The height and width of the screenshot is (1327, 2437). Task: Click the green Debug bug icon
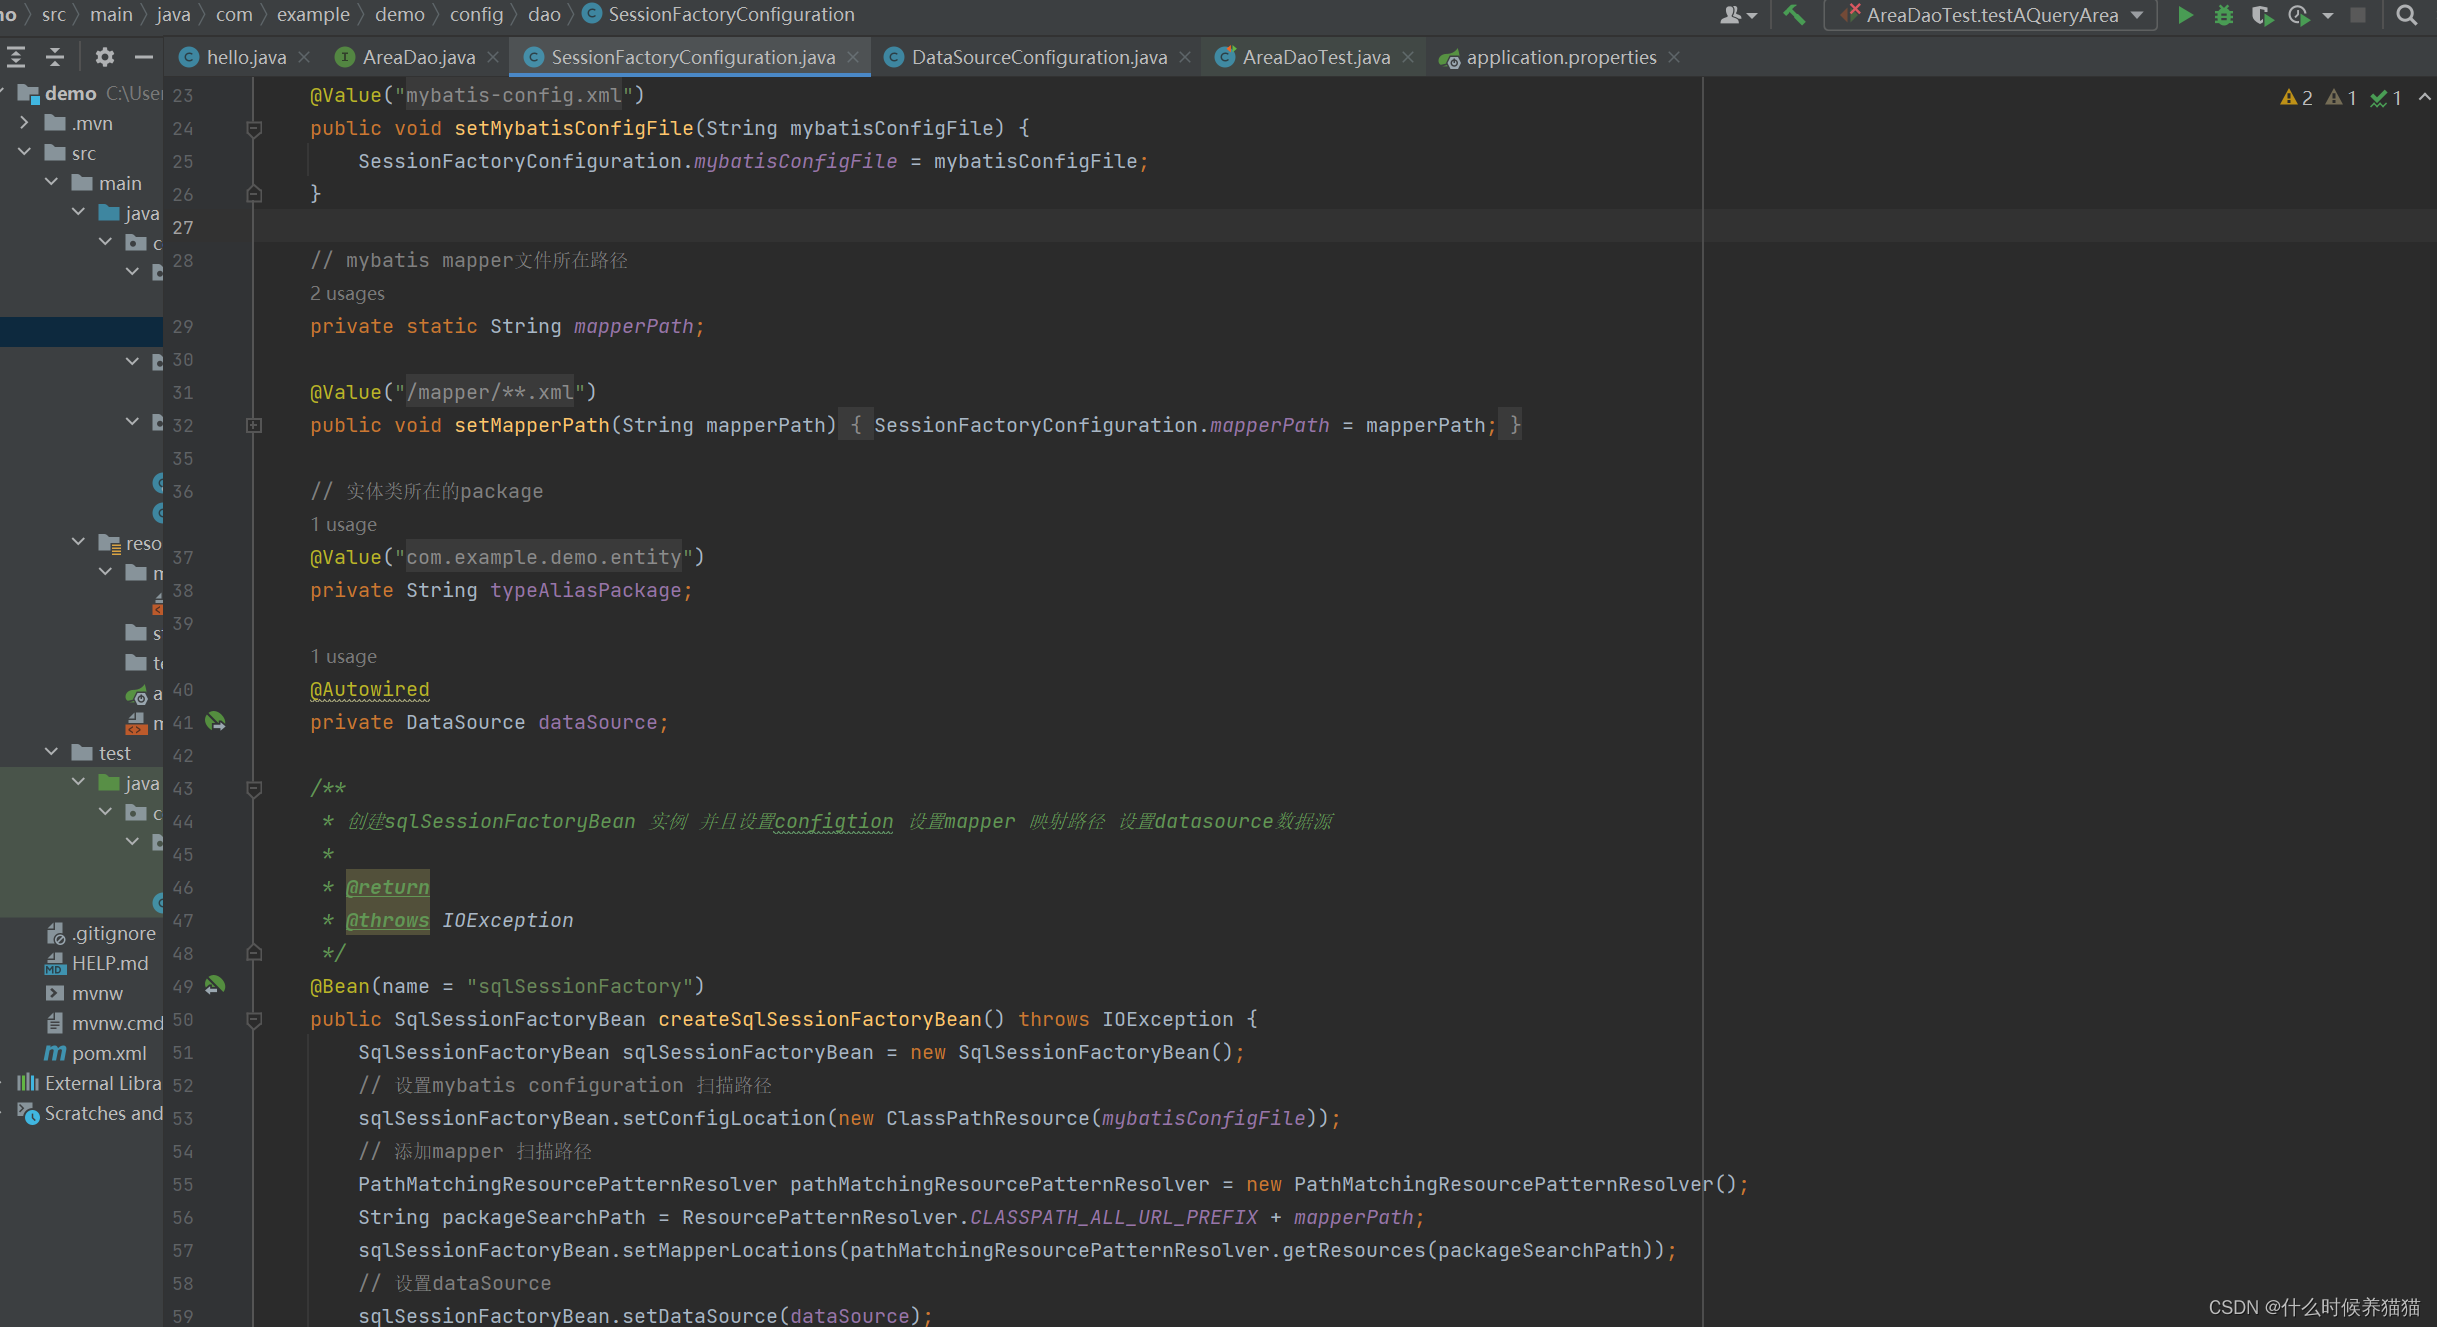point(2223,15)
